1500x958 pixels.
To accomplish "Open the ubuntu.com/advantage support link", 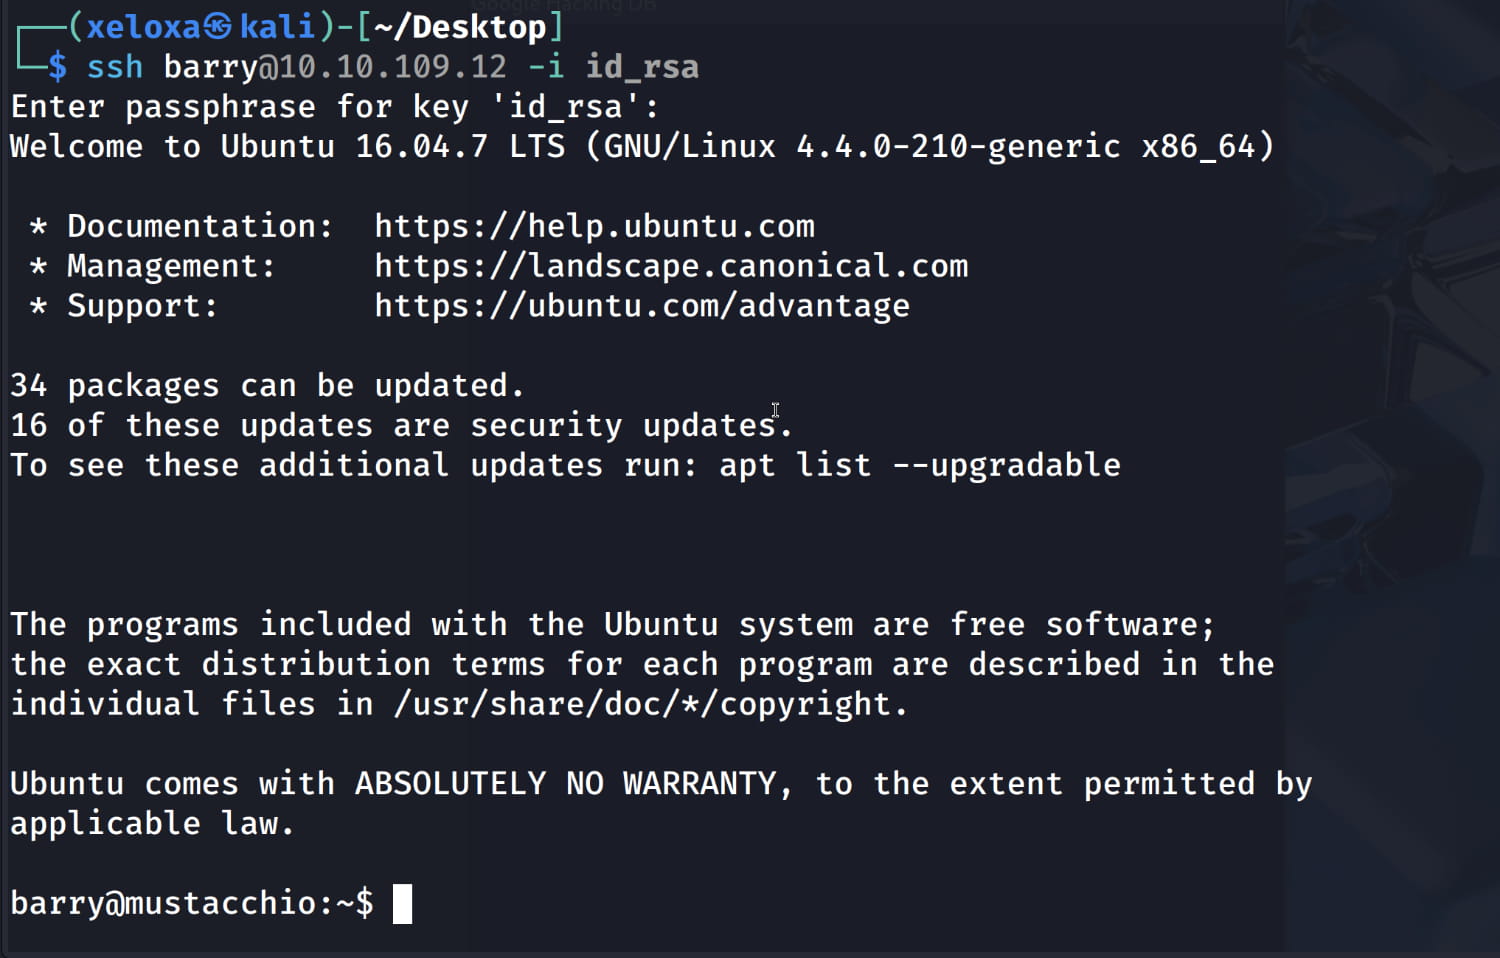I will pyautogui.click(x=641, y=306).
